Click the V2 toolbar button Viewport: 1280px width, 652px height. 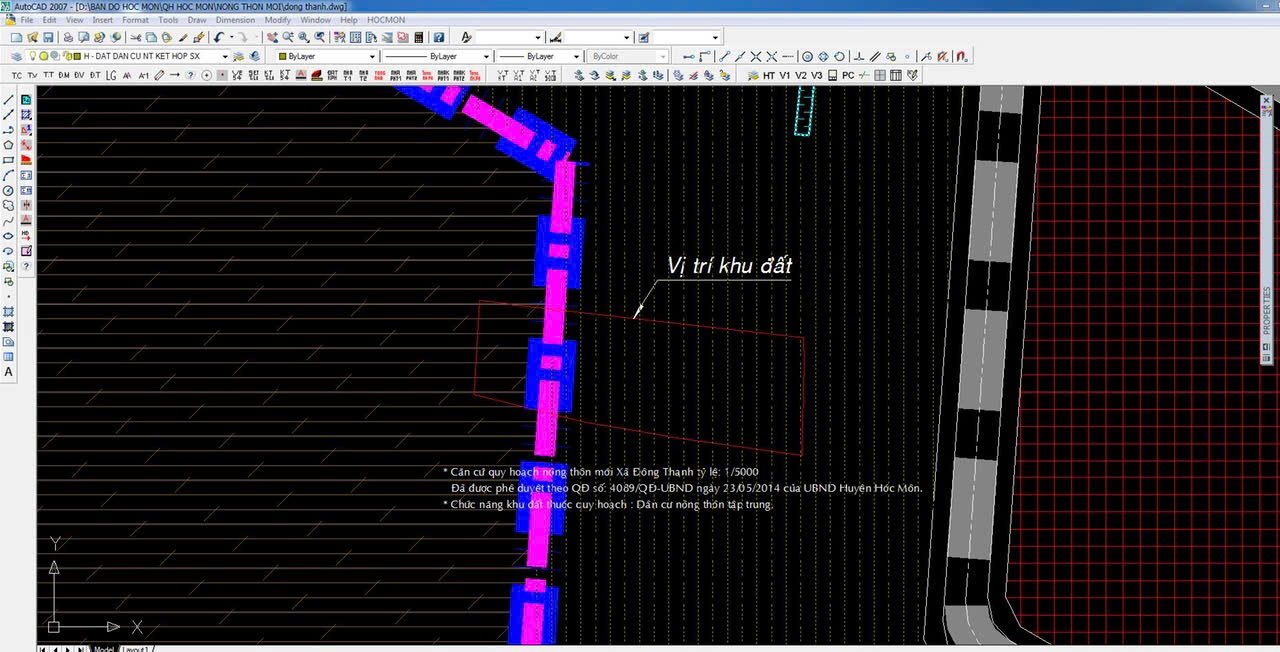(x=801, y=75)
